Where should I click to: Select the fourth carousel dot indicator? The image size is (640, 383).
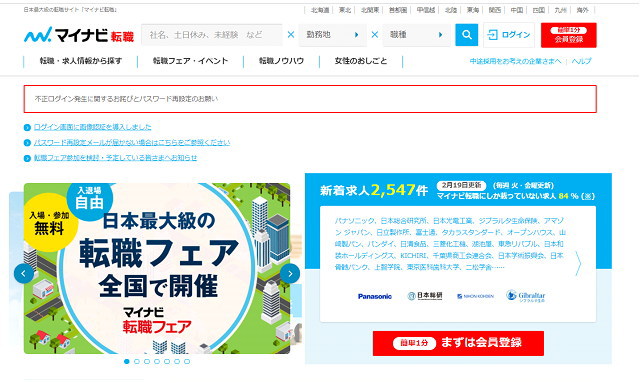(157, 361)
